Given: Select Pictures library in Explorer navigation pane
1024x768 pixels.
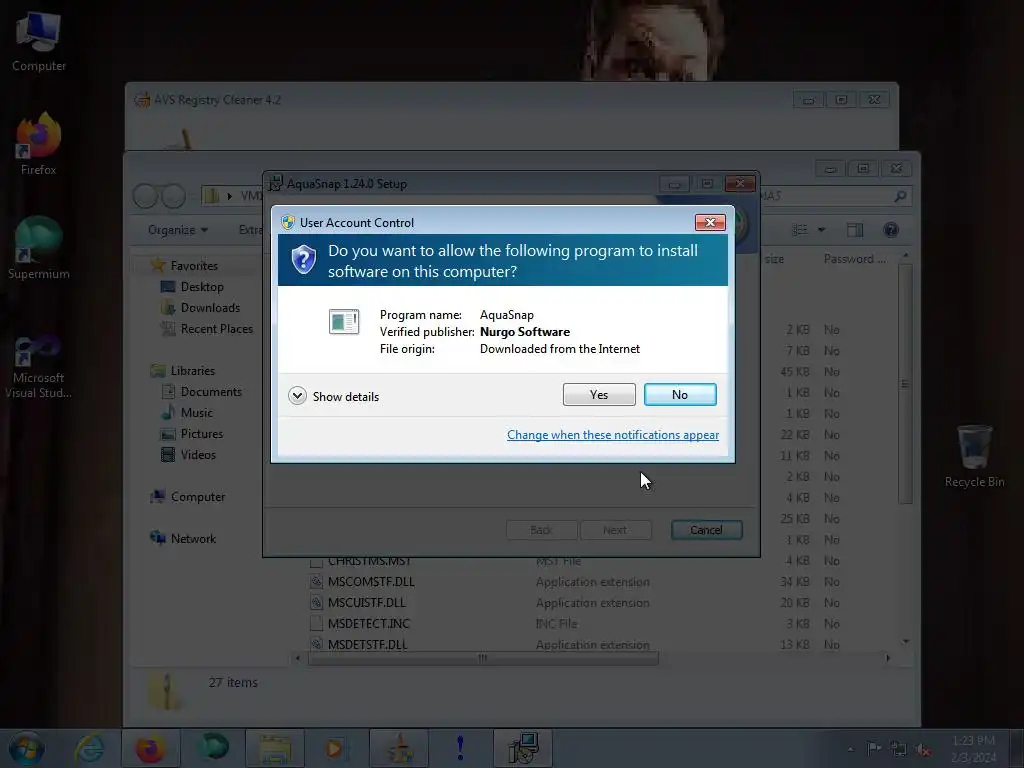Looking at the screenshot, I should click(x=202, y=434).
